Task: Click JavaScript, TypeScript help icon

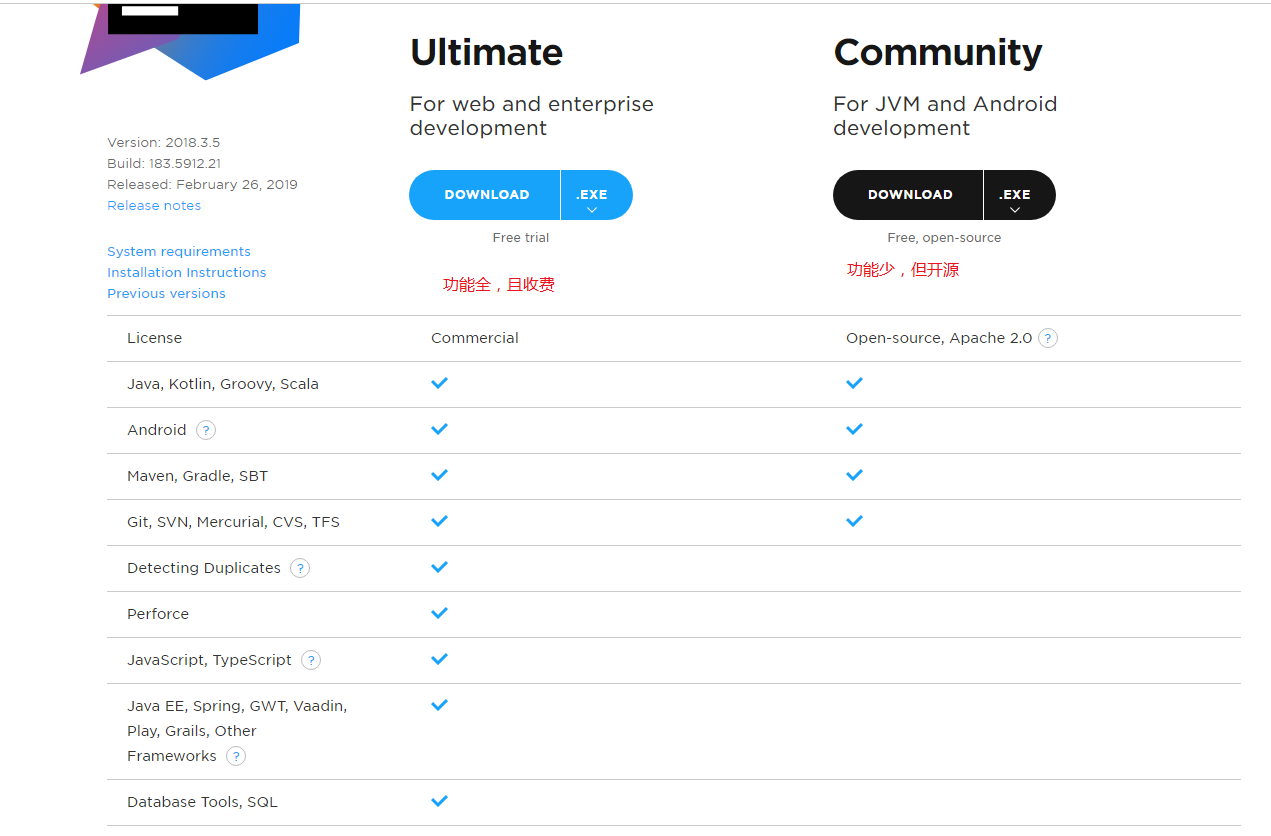Action: click(311, 660)
